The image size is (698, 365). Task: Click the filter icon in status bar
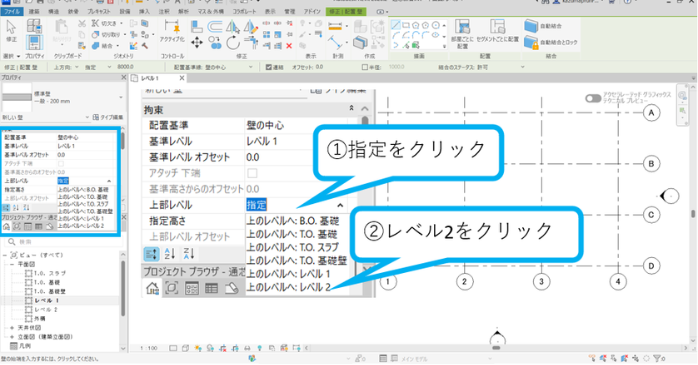point(657,358)
